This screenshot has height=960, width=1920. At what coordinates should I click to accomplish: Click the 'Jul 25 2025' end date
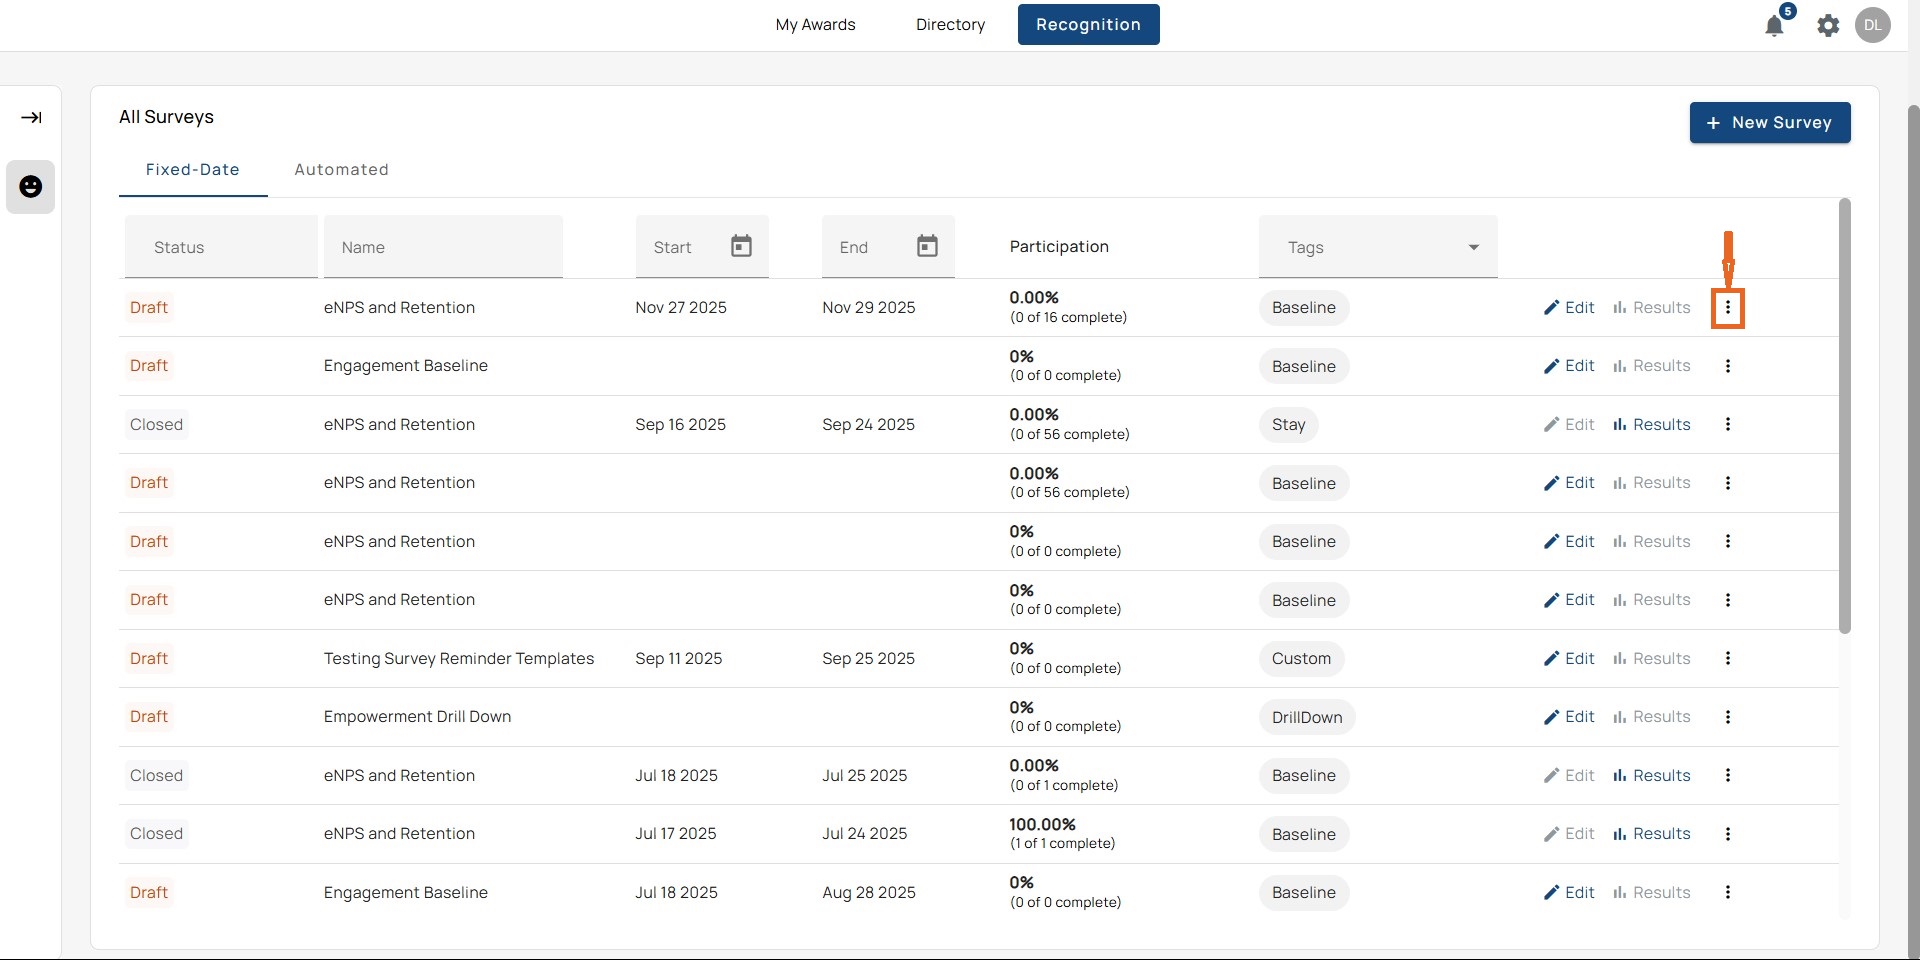(864, 776)
